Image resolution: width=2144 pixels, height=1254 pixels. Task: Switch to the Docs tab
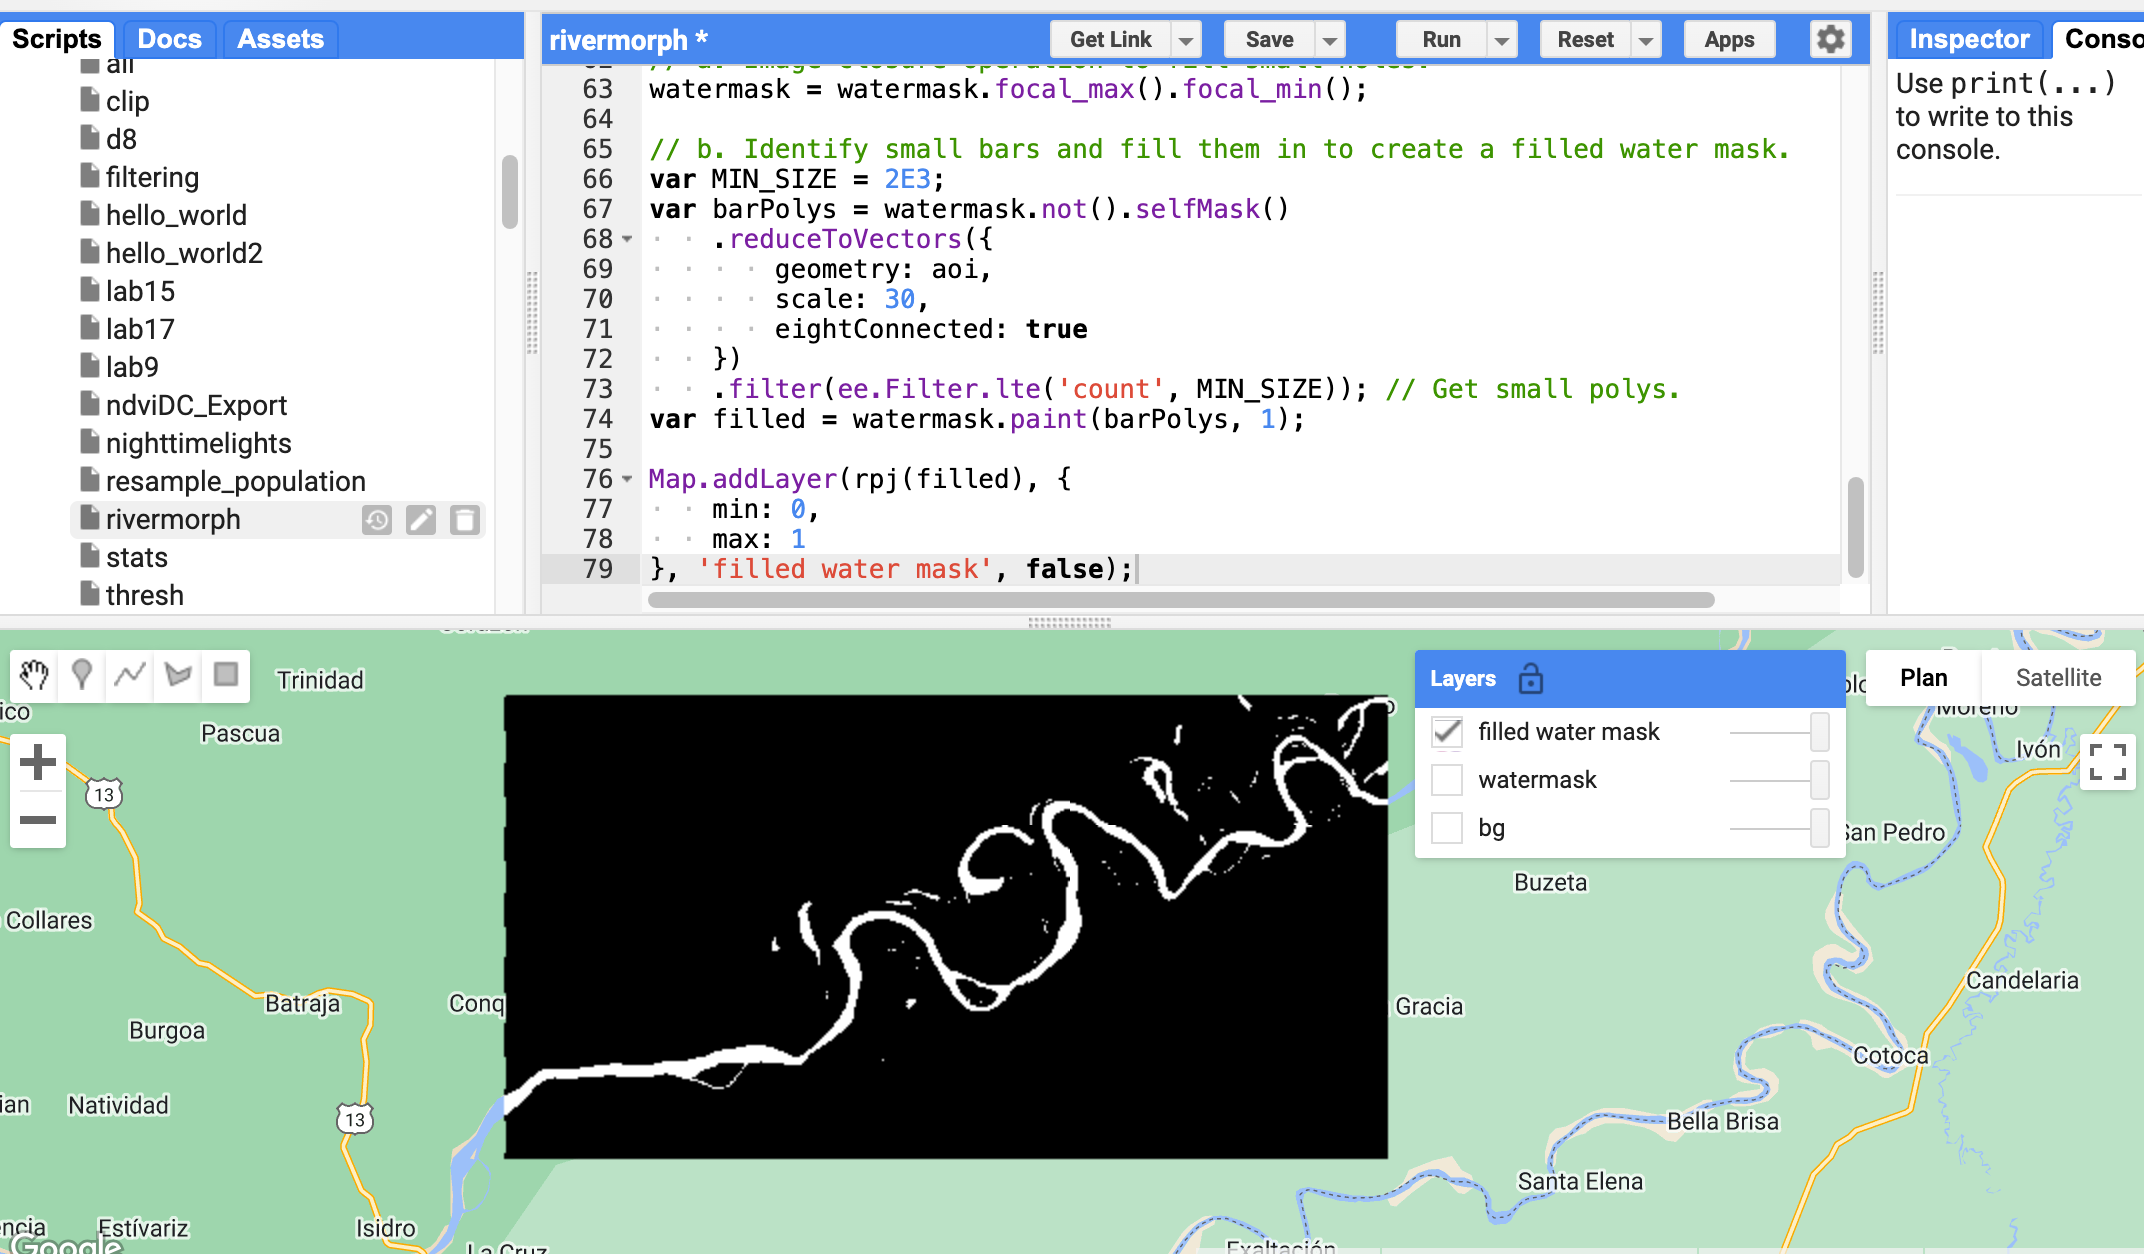pos(169,39)
